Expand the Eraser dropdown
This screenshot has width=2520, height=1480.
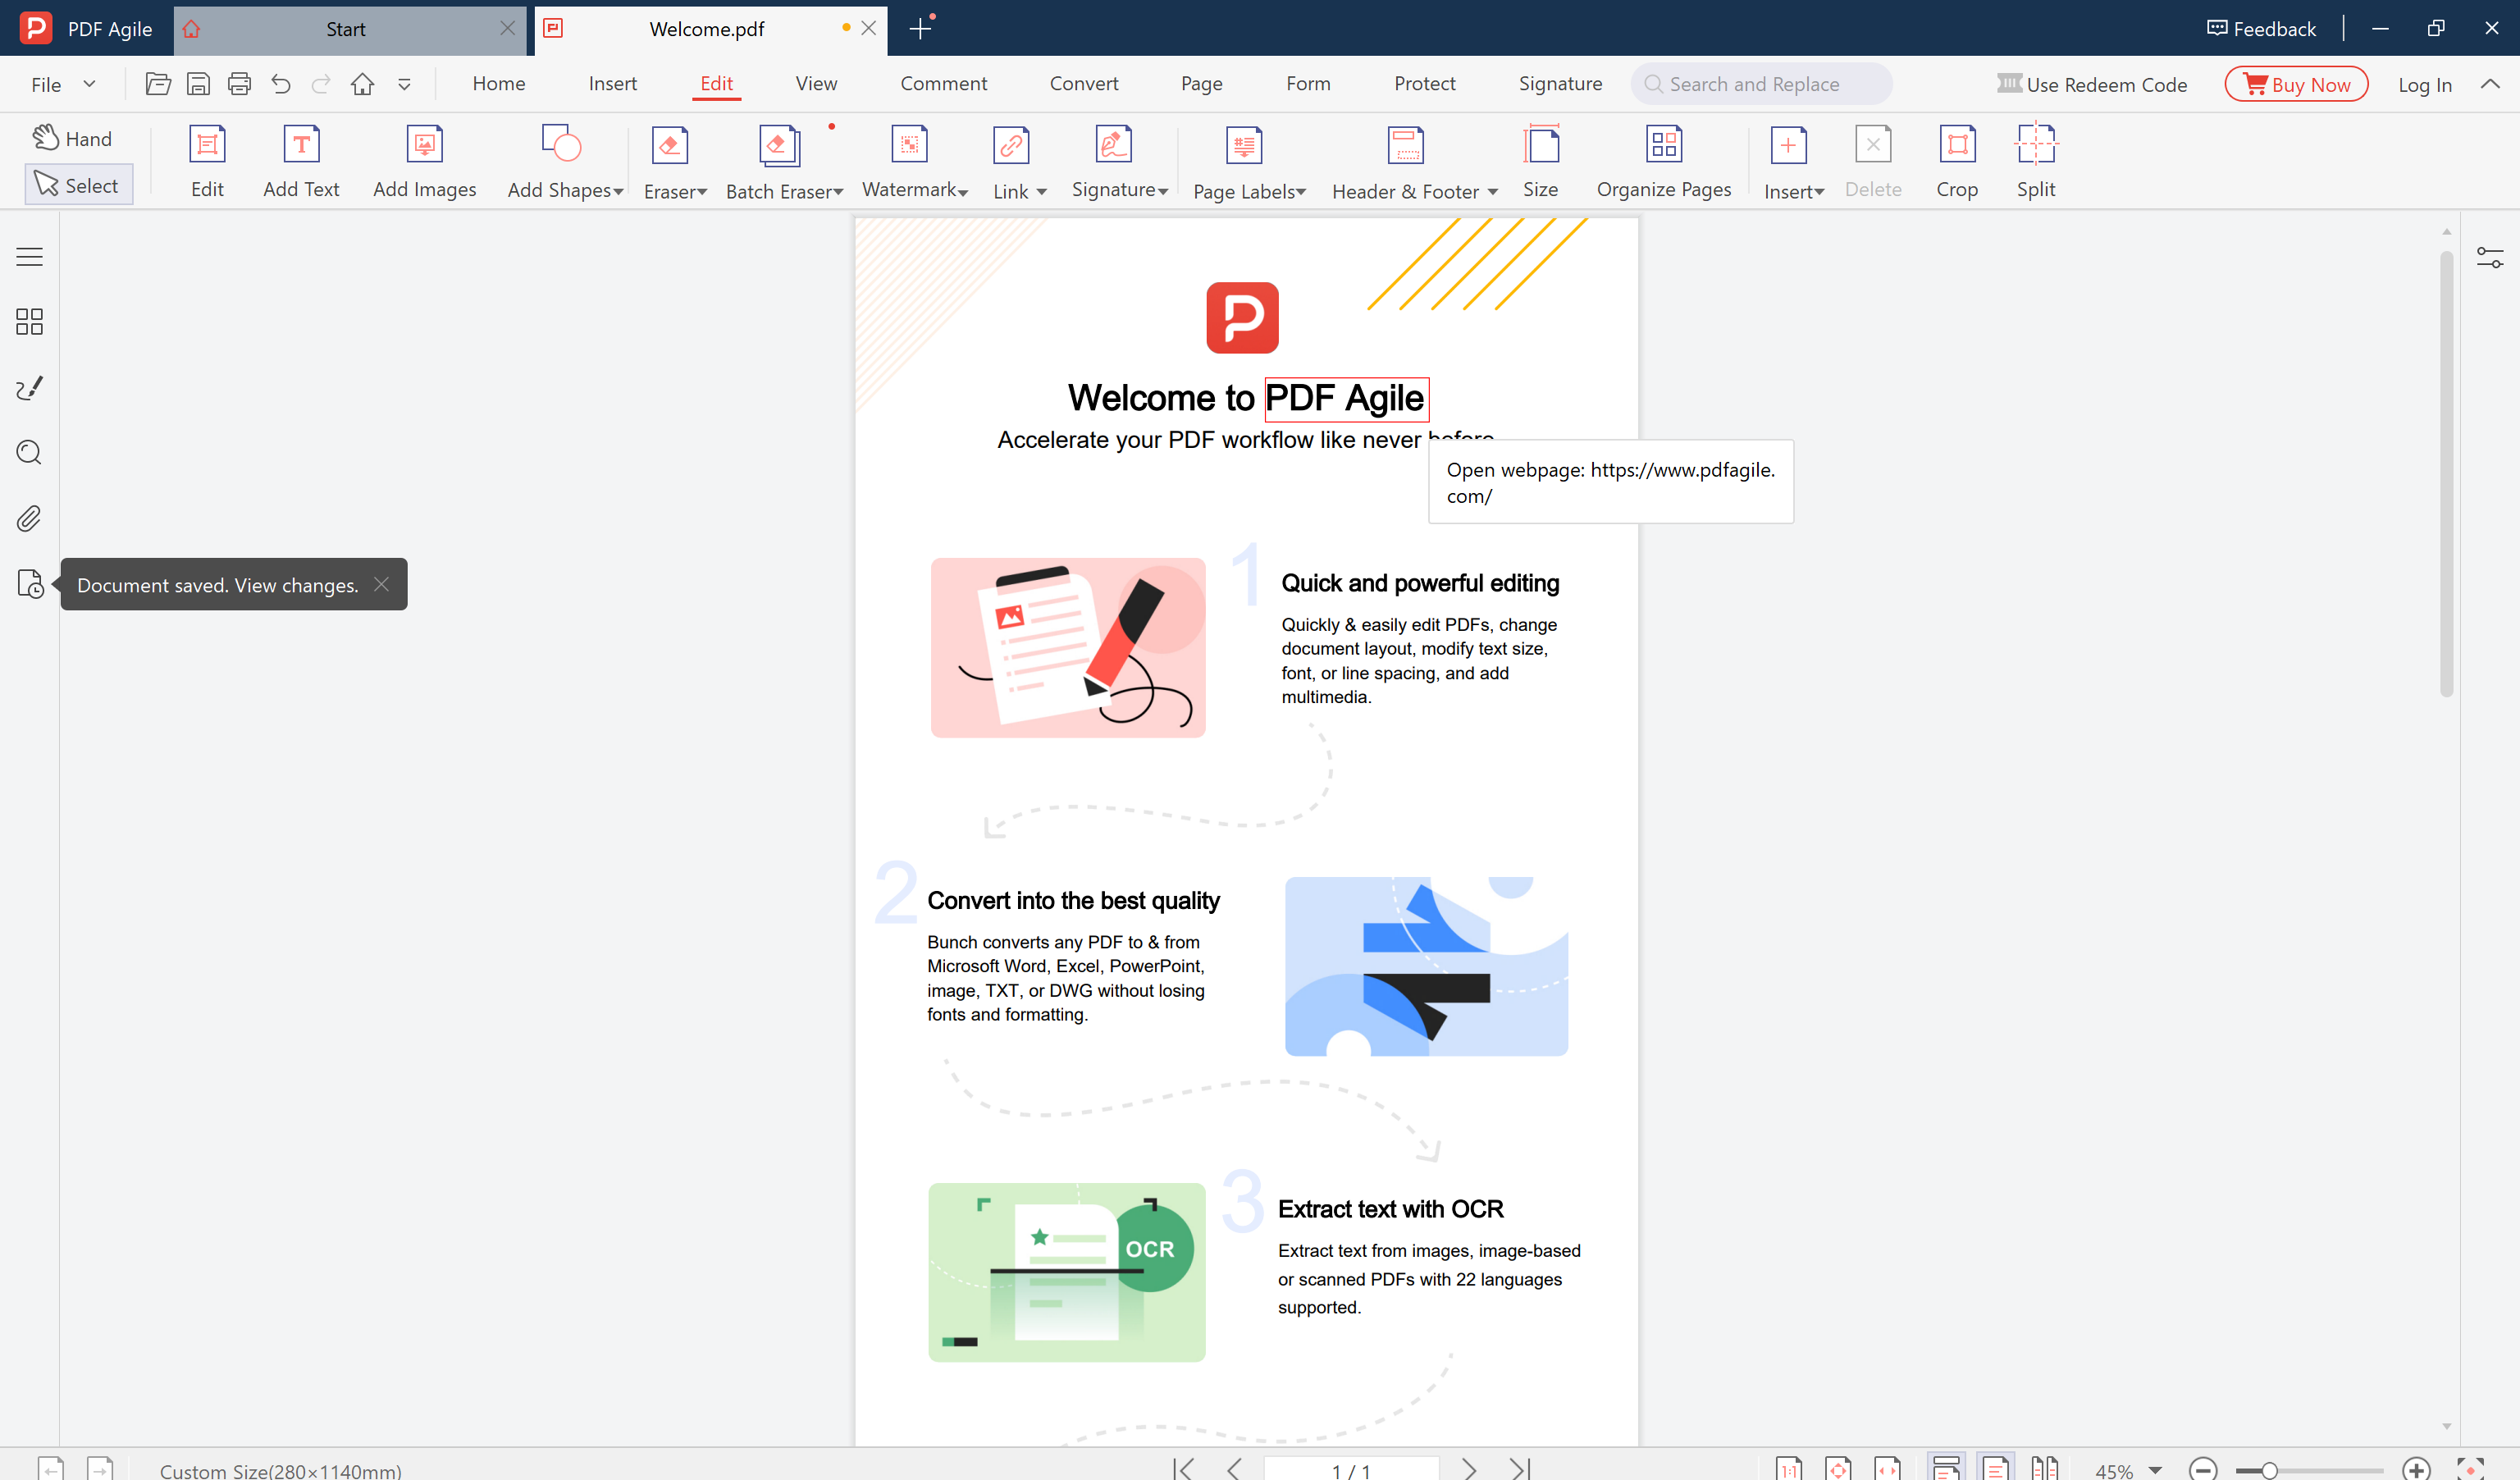click(x=702, y=191)
